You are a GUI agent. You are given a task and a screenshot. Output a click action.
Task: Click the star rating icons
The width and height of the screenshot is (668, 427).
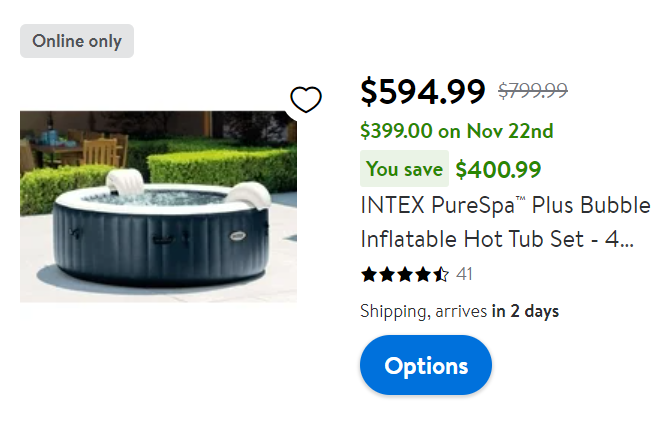click(x=405, y=274)
